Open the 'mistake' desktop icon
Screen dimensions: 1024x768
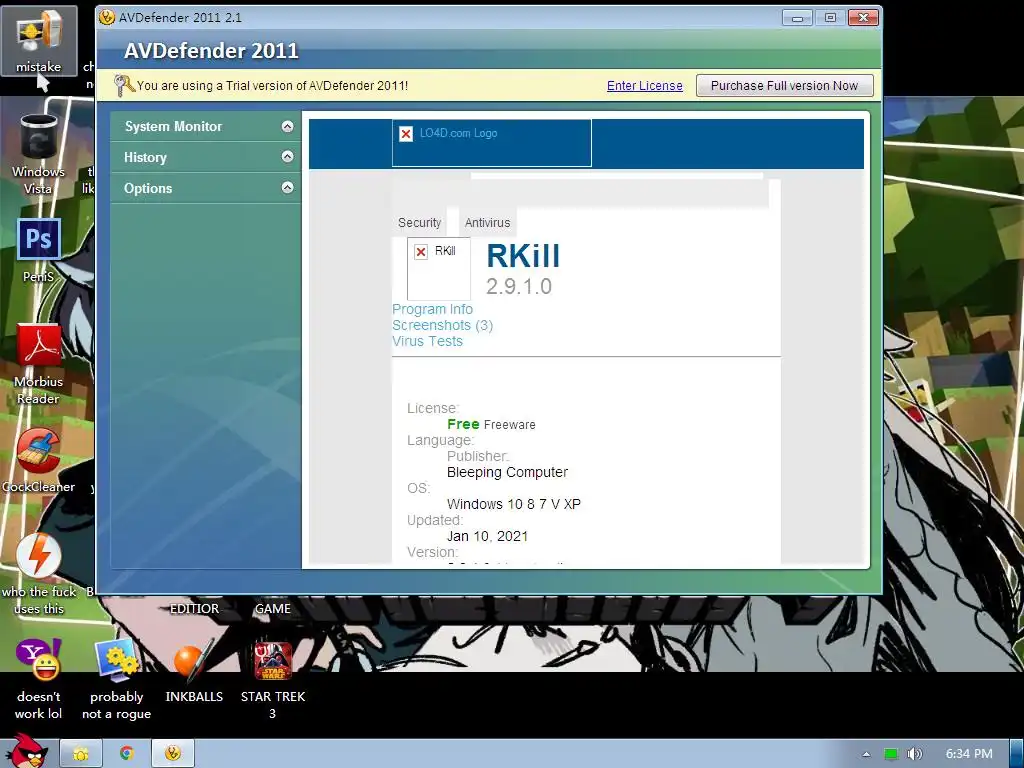tap(39, 41)
